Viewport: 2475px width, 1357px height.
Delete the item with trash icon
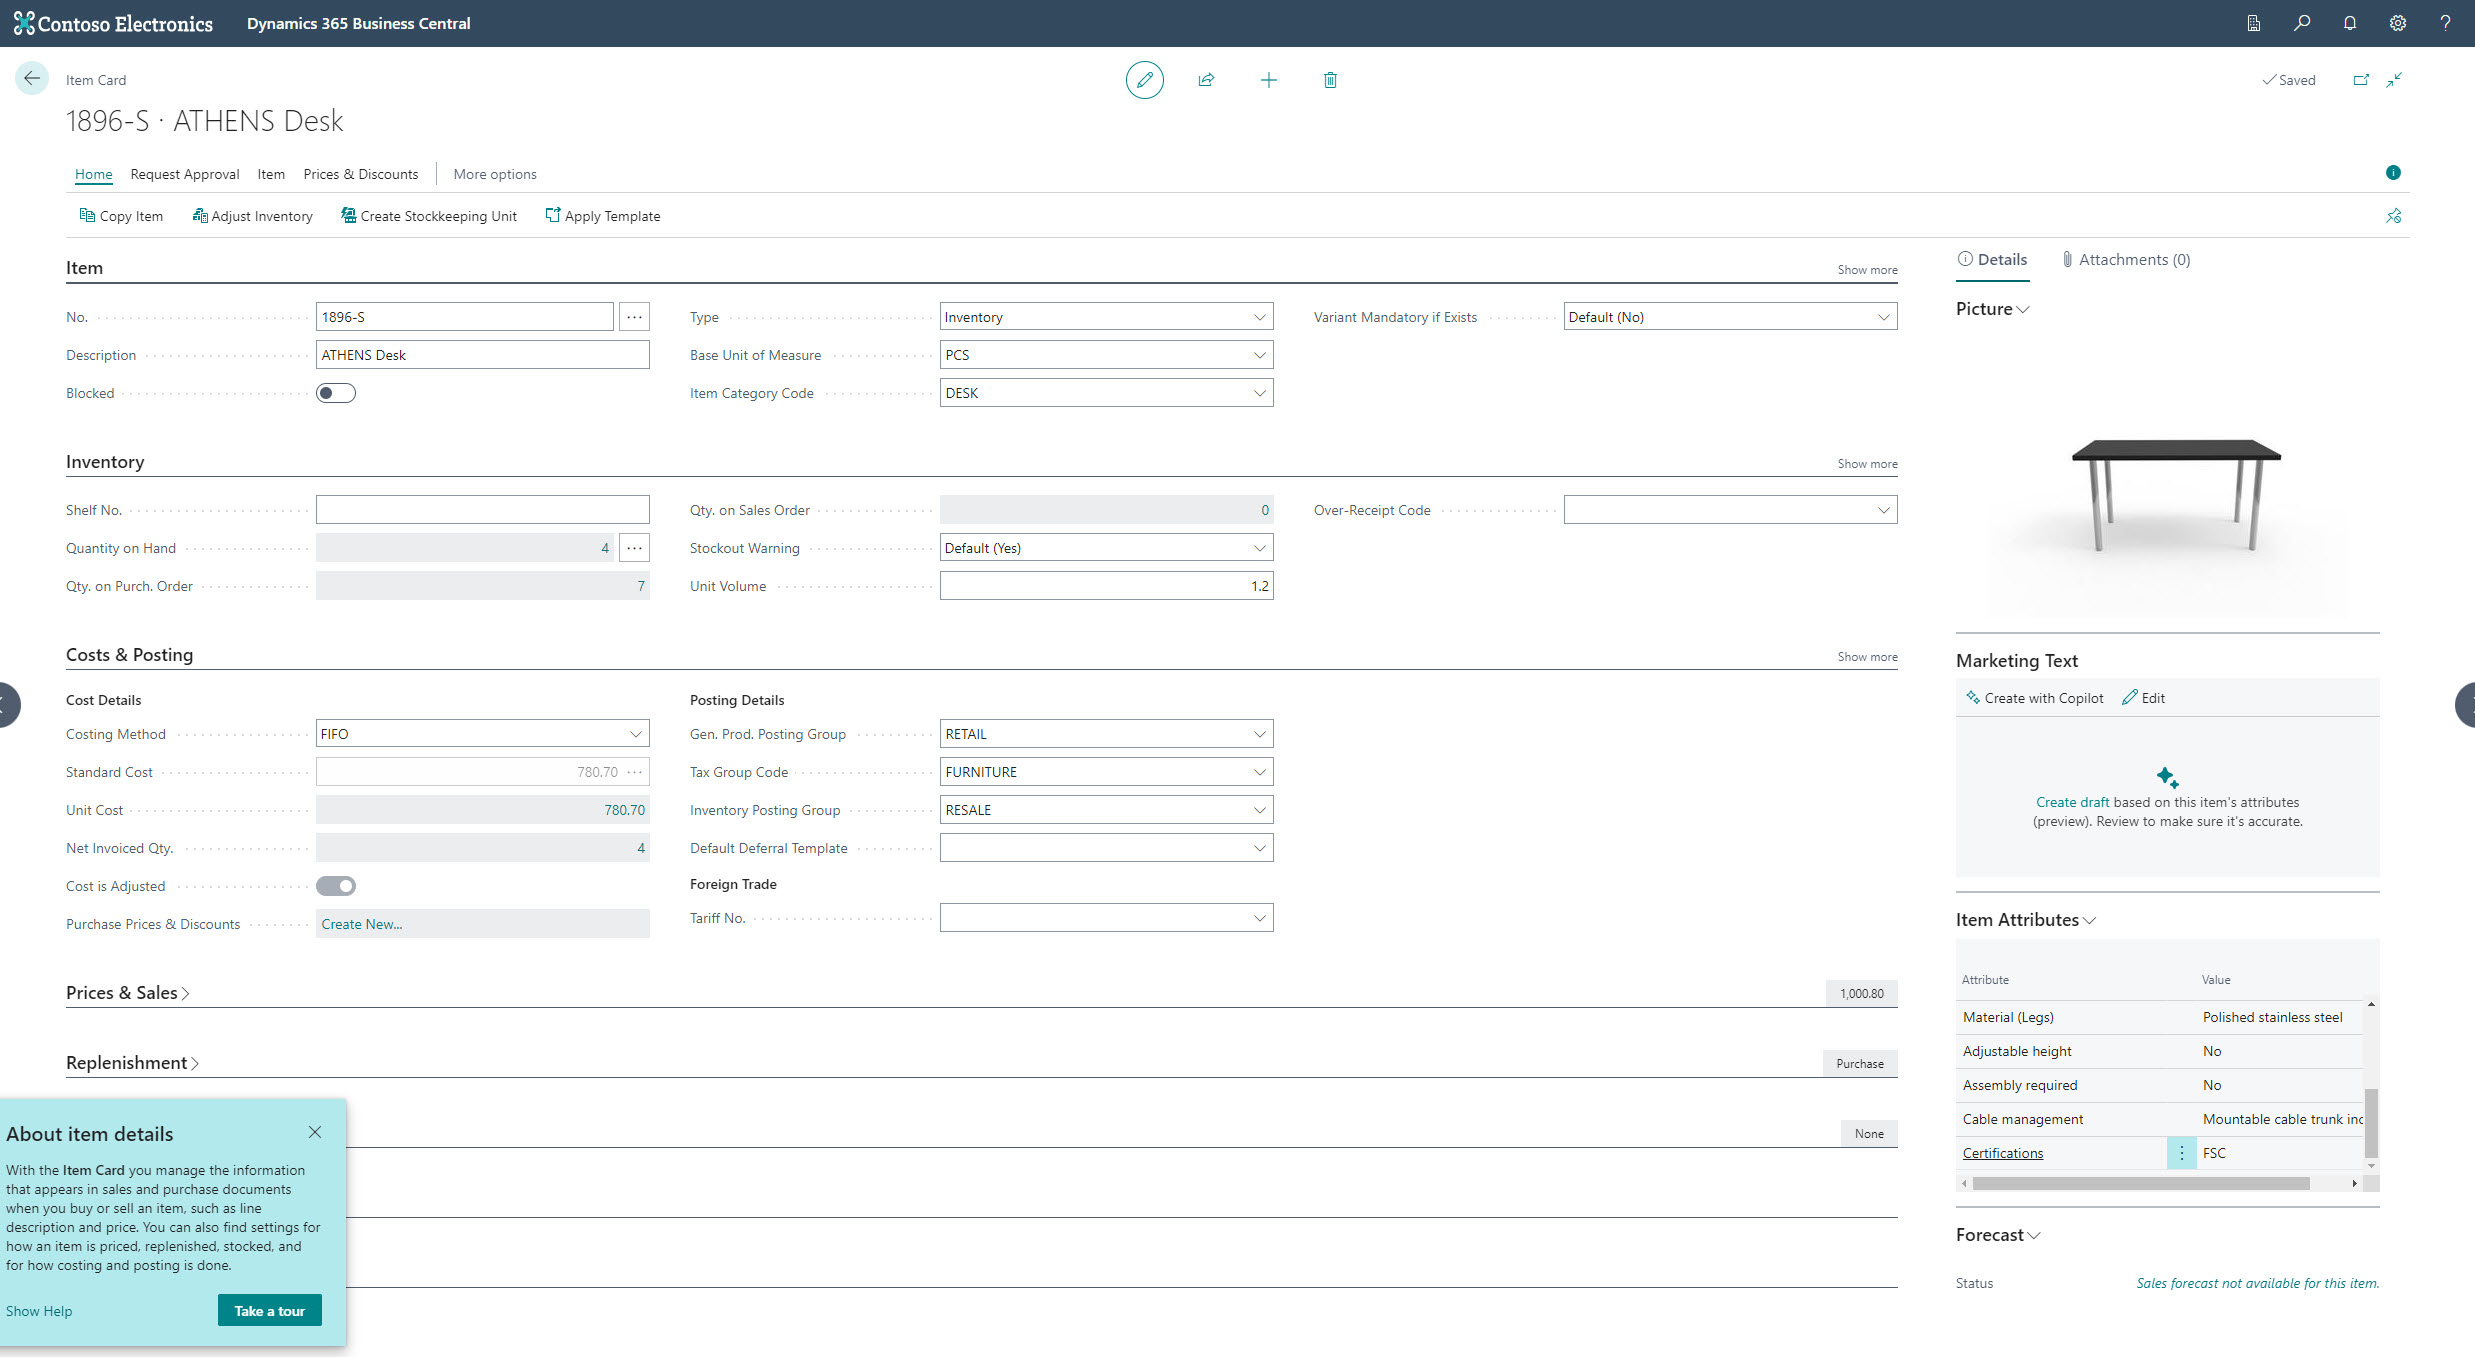click(x=1330, y=80)
